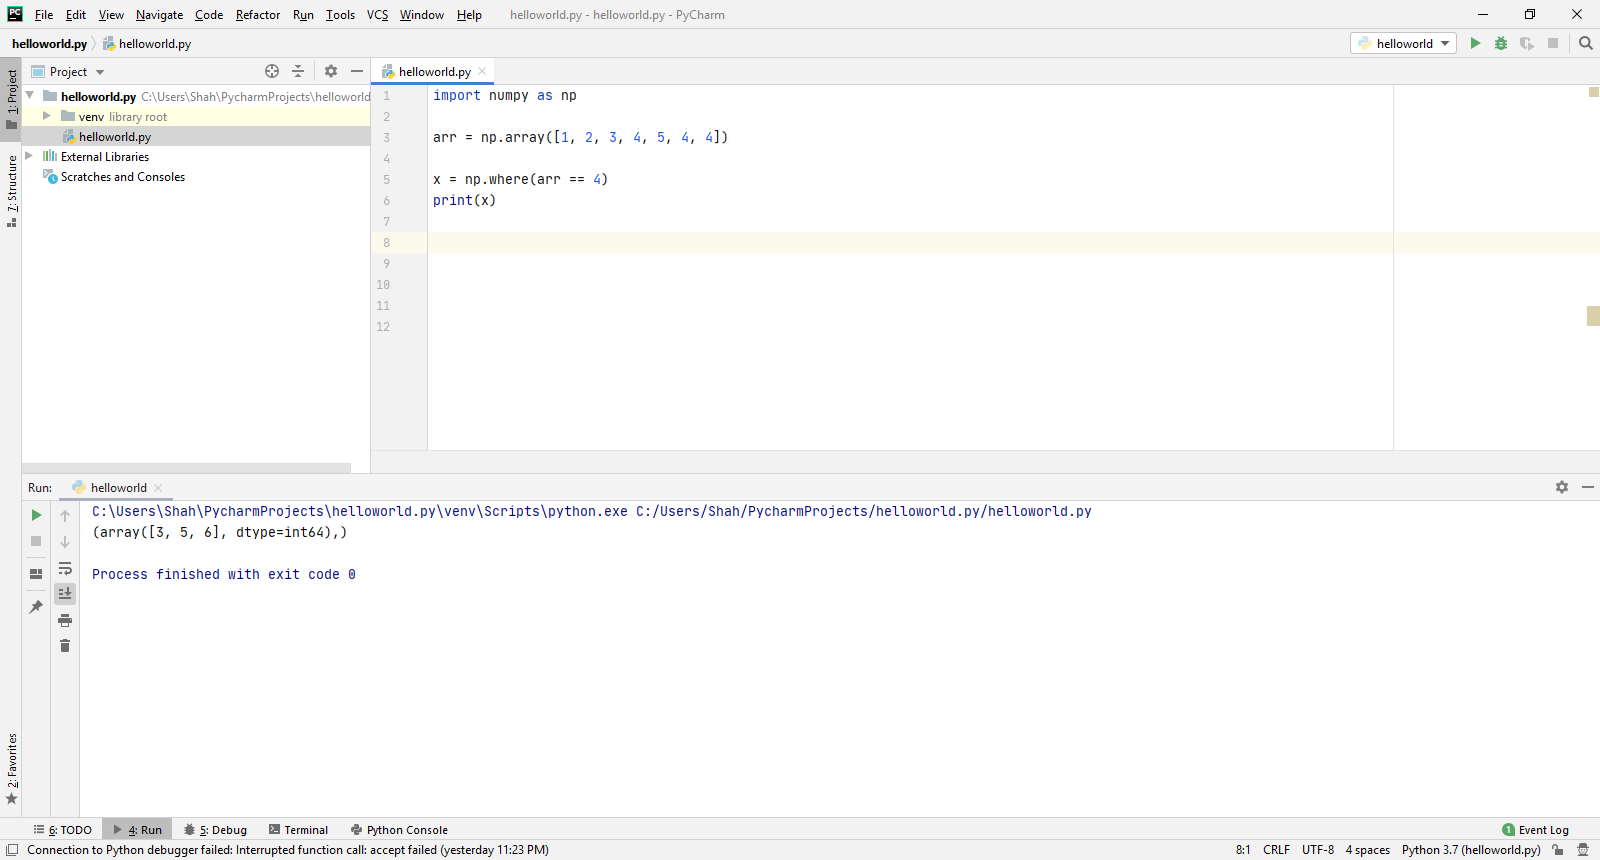Image resolution: width=1600 pixels, height=860 pixels.
Task: Expand External Libraries node
Action: click(29, 156)
